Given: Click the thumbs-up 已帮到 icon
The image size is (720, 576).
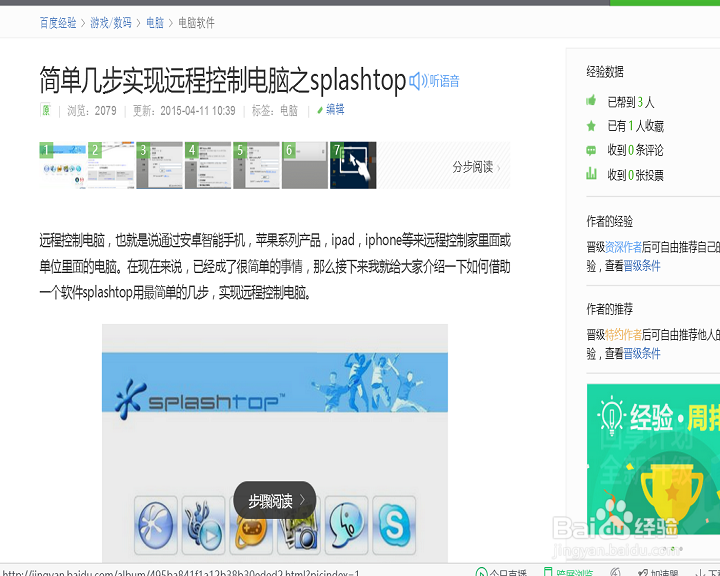Looking at the screenshot, I should [x=591, y=100].
